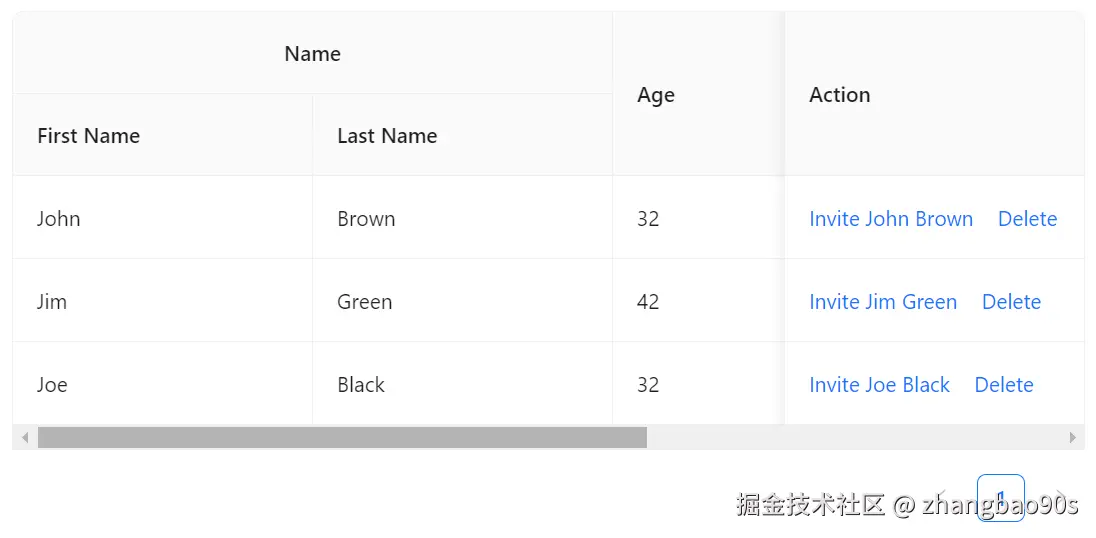
Task: Click the Invite Jim Green link
Action: 882,302
